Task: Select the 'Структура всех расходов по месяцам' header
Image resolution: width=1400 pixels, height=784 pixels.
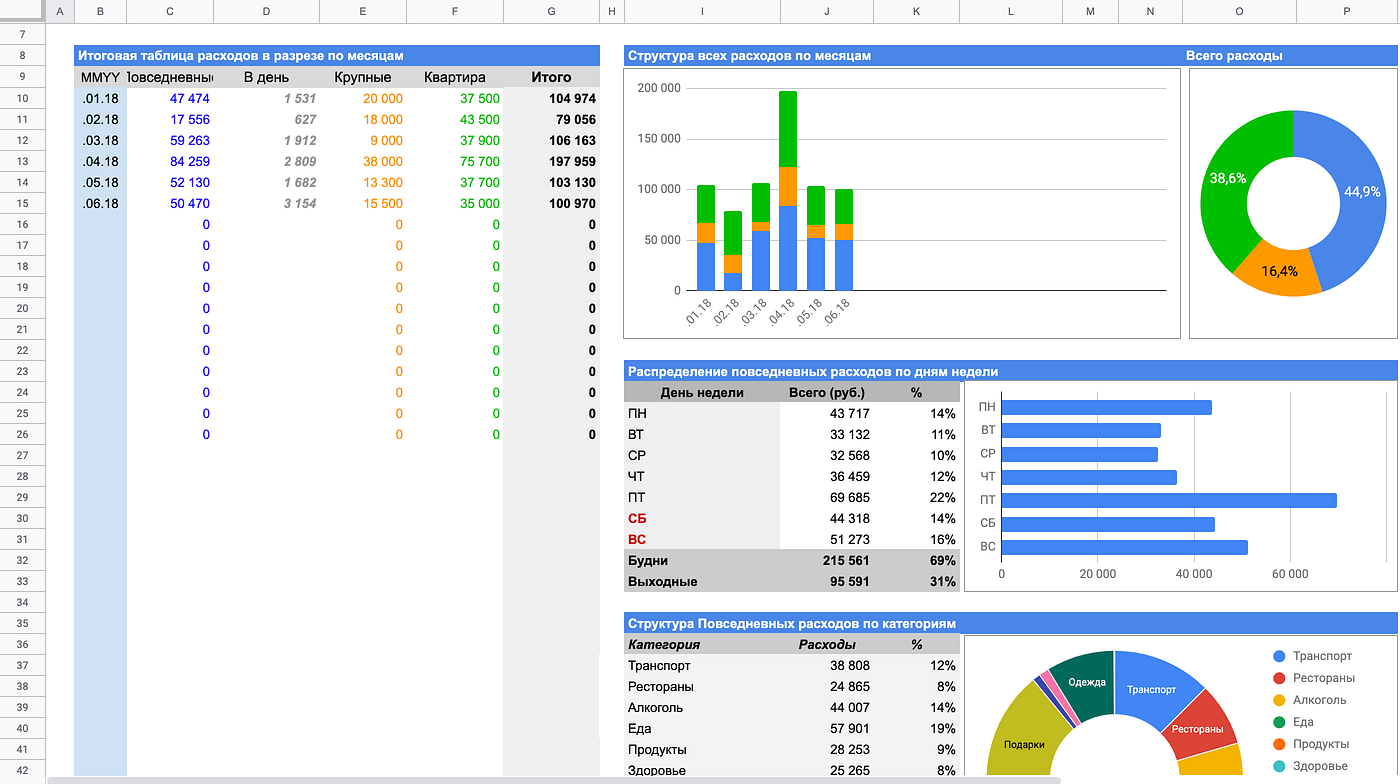Action: click(x=749, y=56)
